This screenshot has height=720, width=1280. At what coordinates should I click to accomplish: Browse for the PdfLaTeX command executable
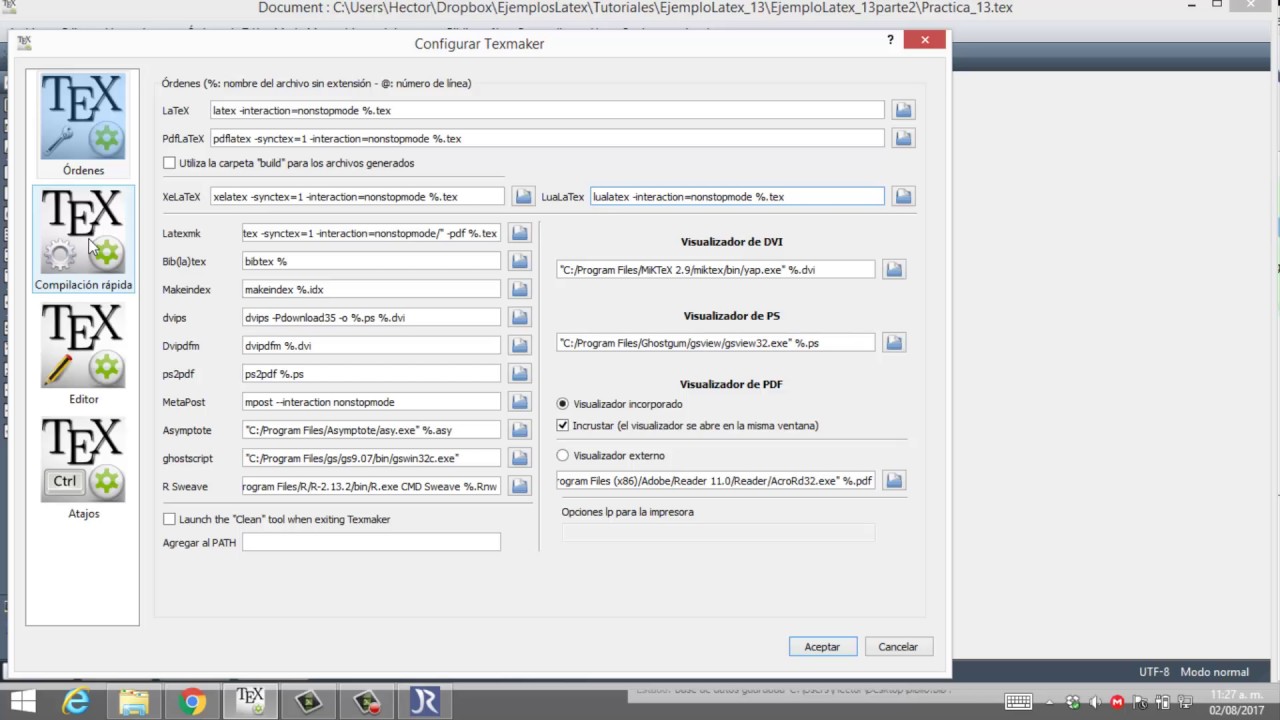(x=903, y=138)
